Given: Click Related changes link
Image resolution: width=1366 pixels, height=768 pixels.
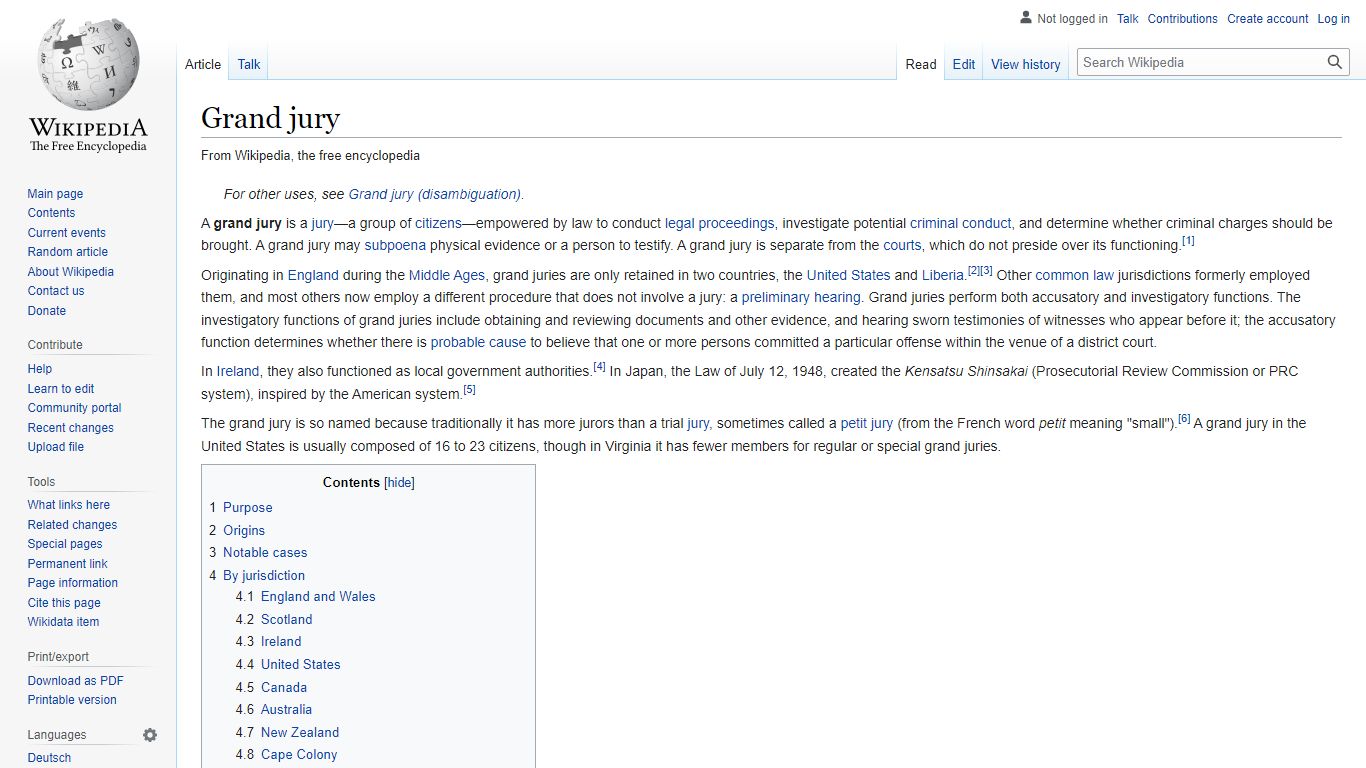Looking at the screenshot, I should tap(72, 525).
